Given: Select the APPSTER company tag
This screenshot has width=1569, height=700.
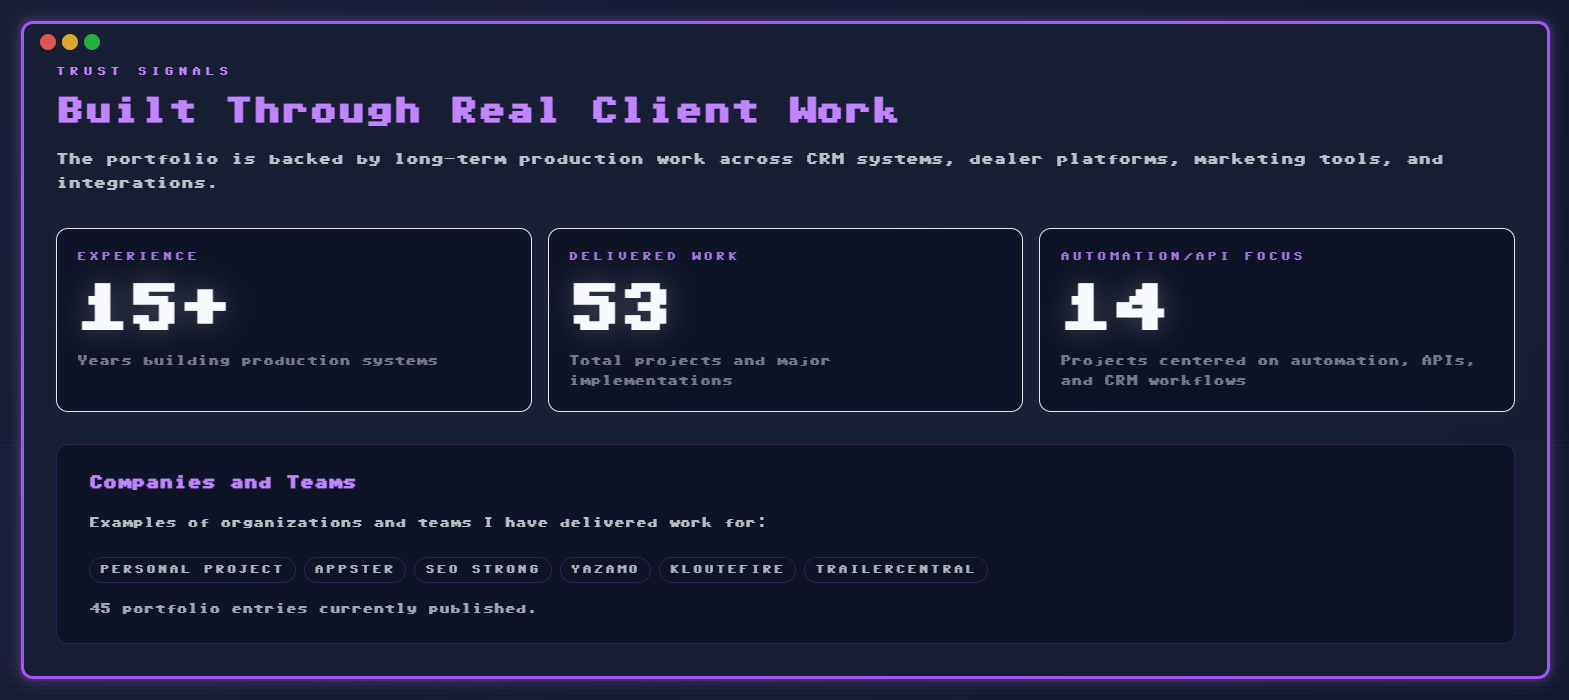Looking at the screenshot, I should [355, 569].
